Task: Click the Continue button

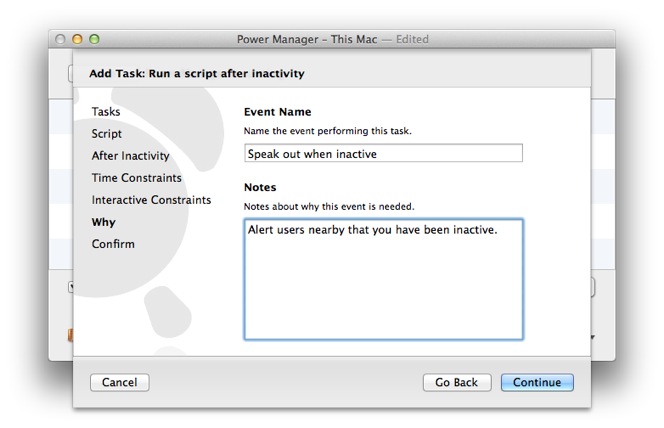Action: [537, 382]
